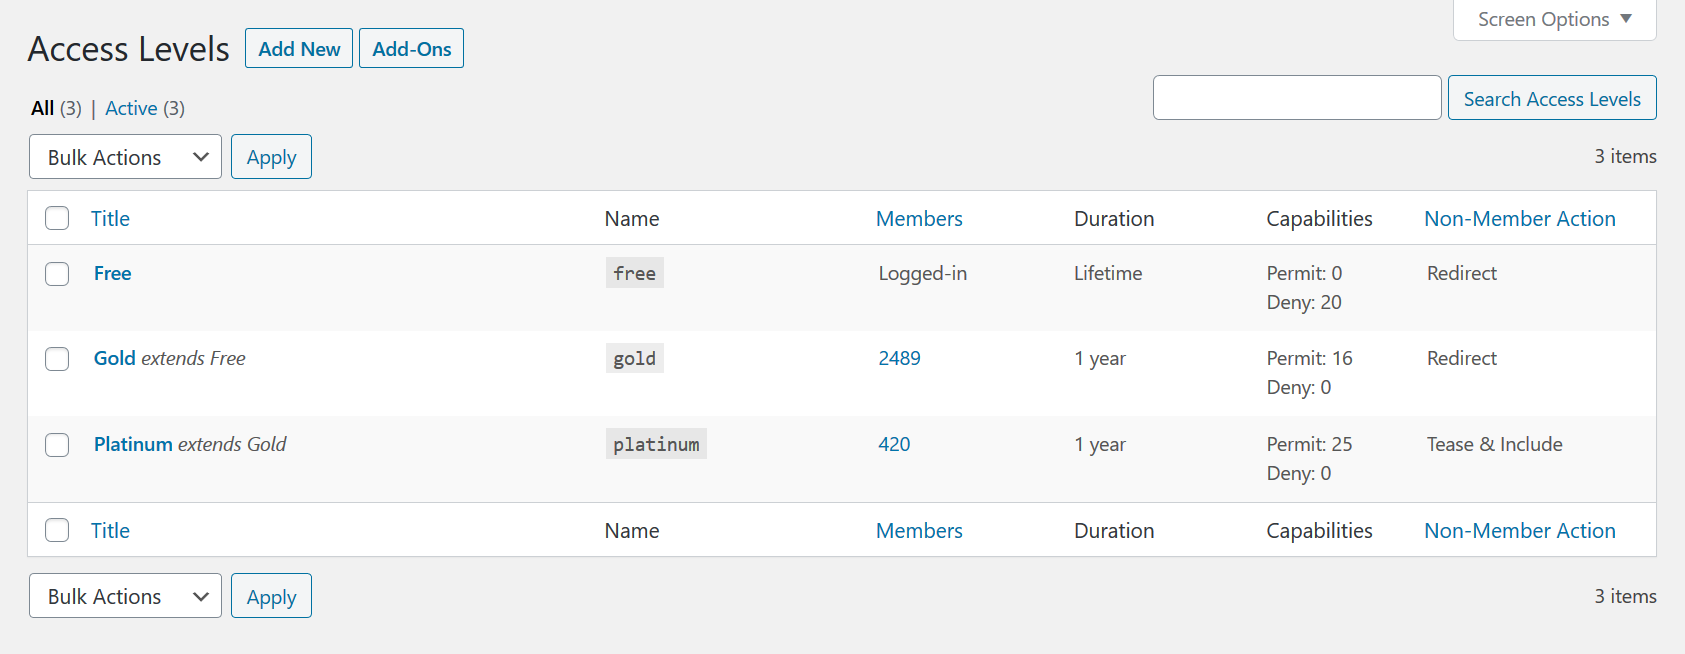Screen dimensions: 1685x654
Task: Click the Search Access Levels button
Action: (x=1552, y=98)
